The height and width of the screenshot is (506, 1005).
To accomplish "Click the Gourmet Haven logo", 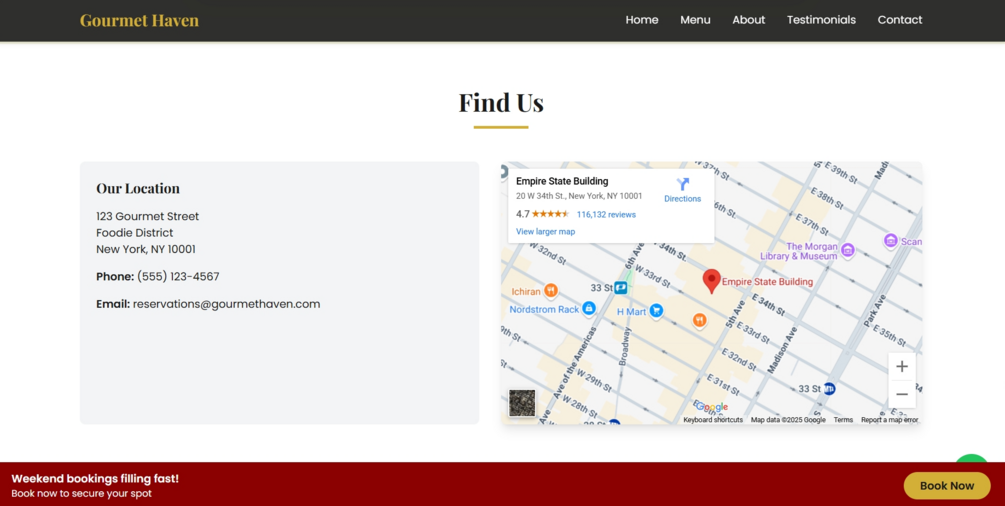I will pyautogui.click(x=139, y=21).
